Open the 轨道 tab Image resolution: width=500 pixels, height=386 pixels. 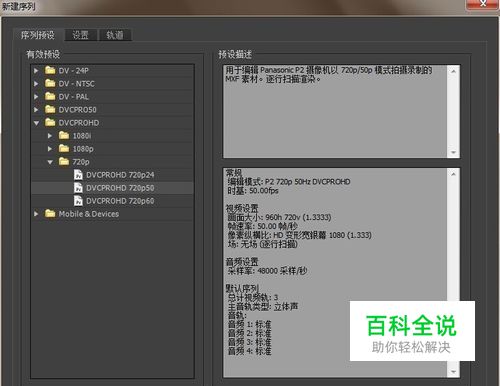[x=115, y=35]
